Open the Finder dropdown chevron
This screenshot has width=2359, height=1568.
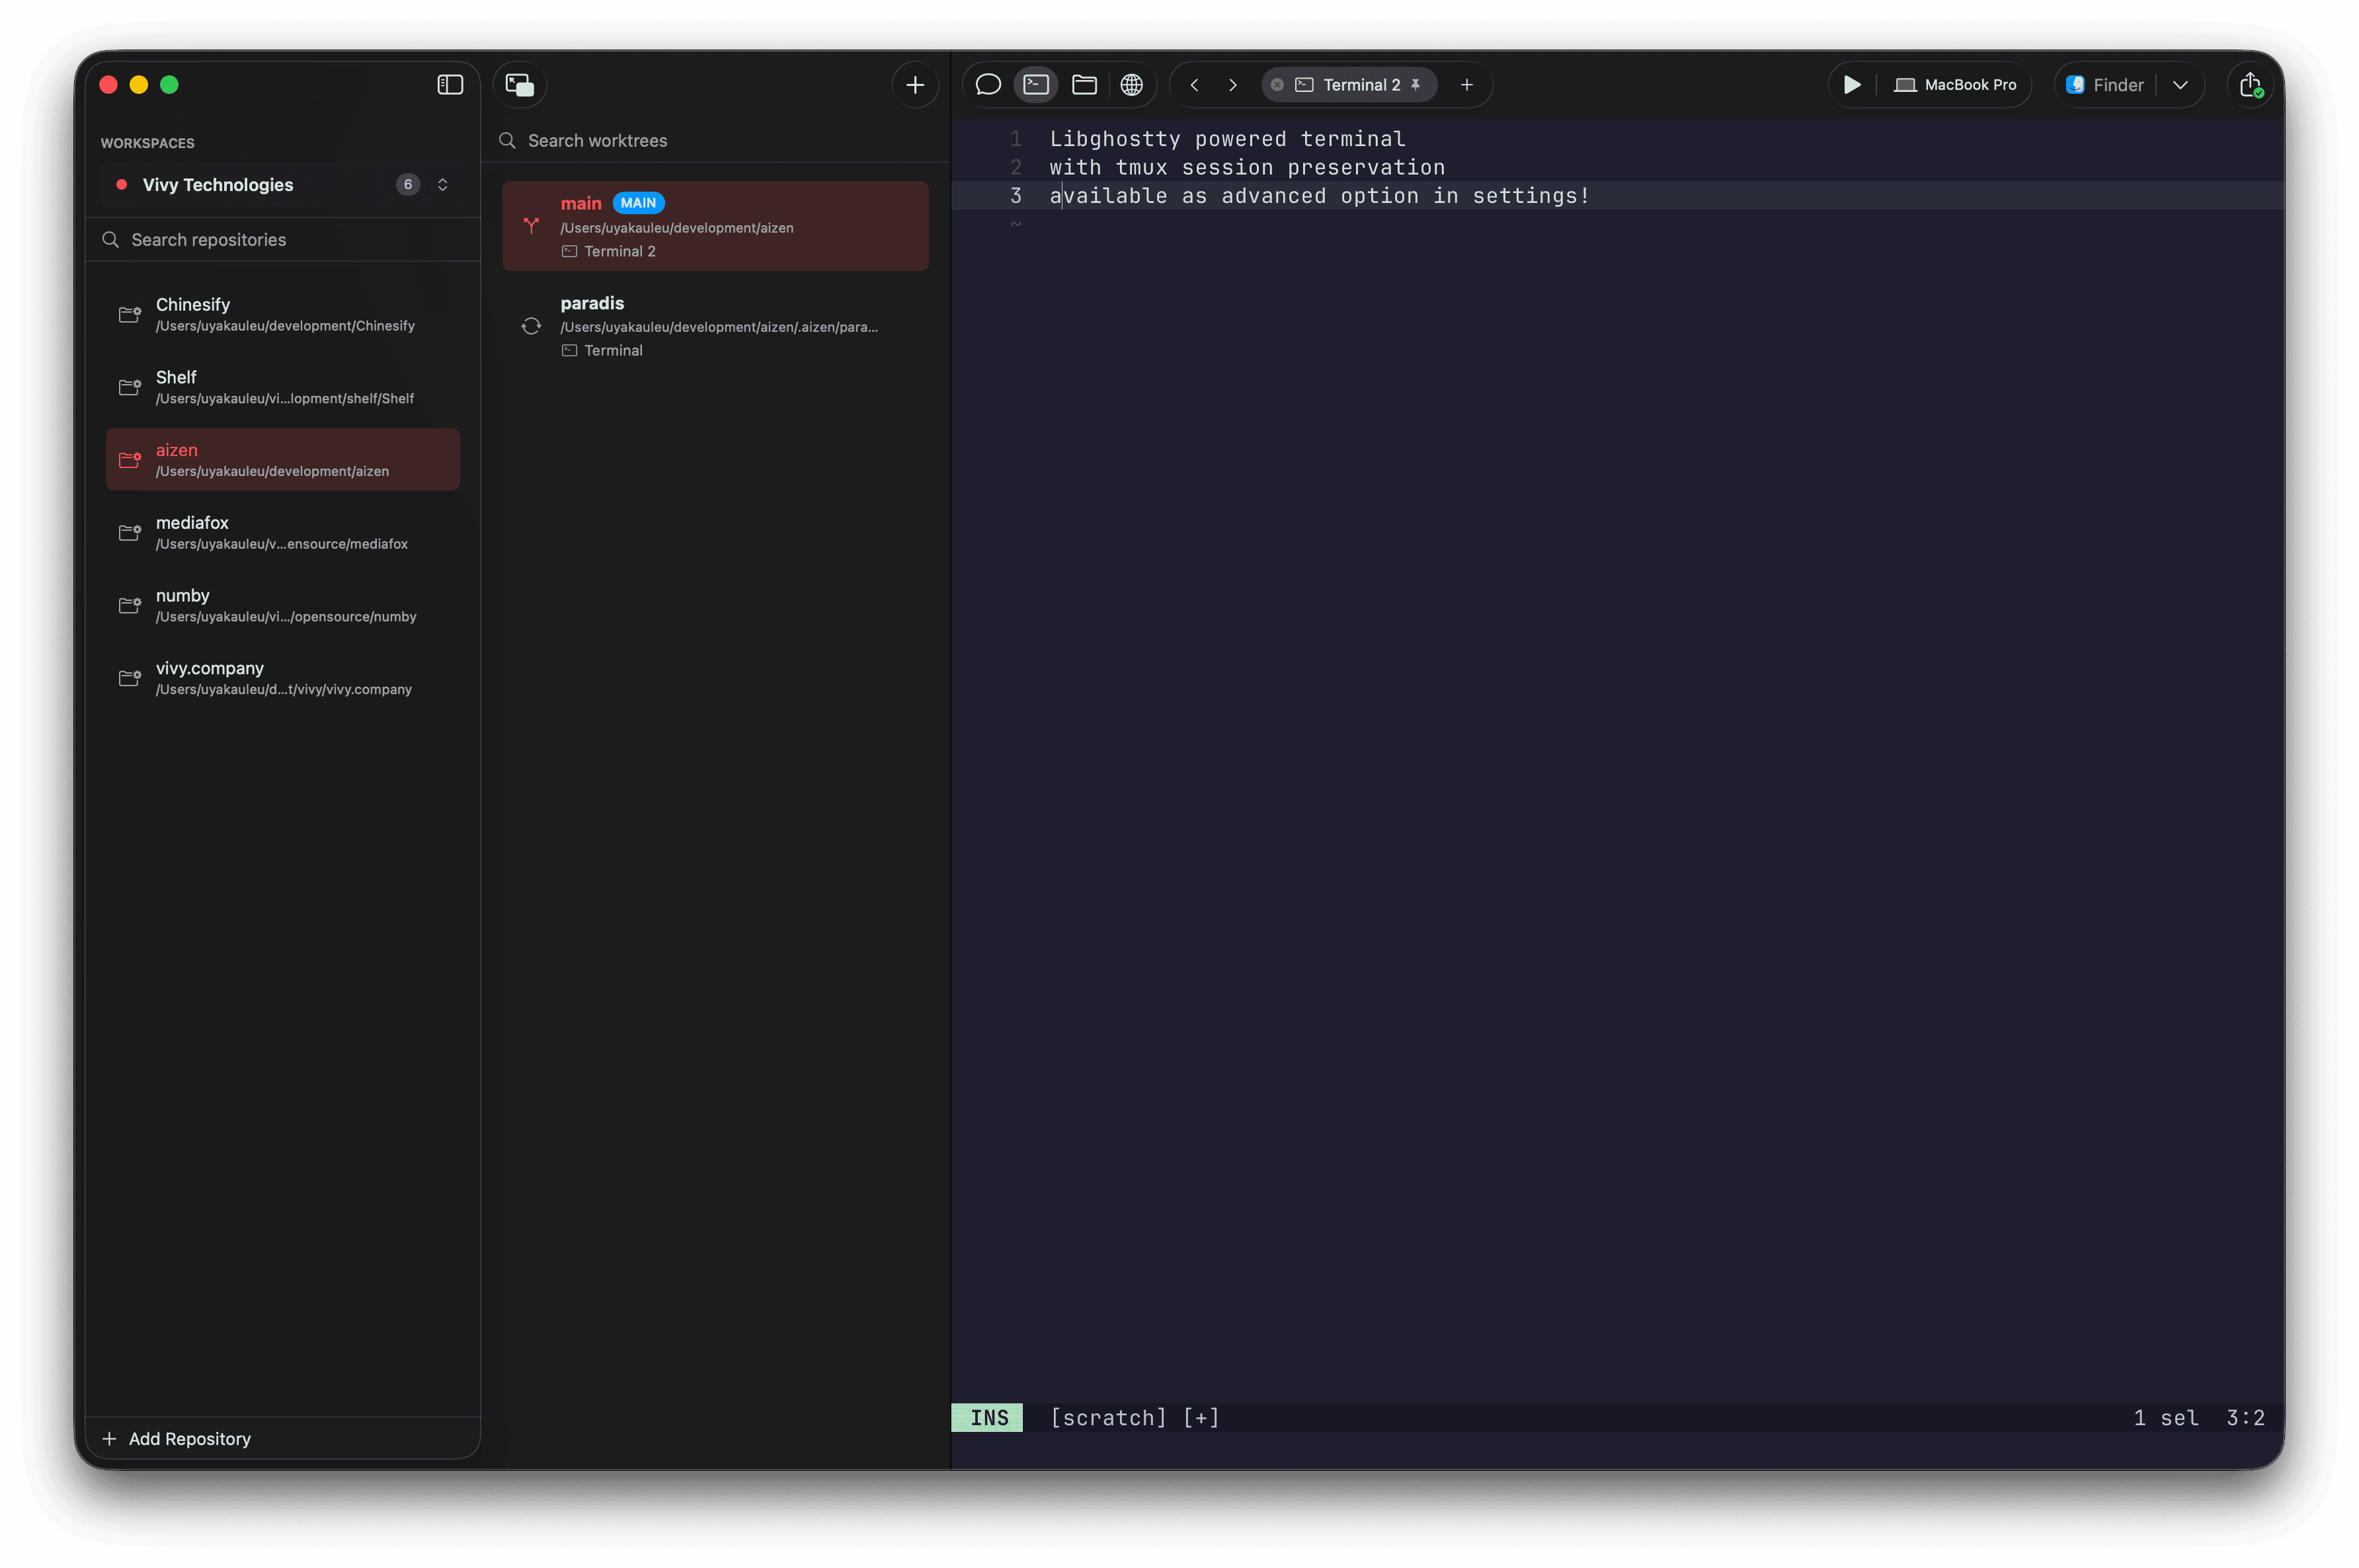point(2181,84)
